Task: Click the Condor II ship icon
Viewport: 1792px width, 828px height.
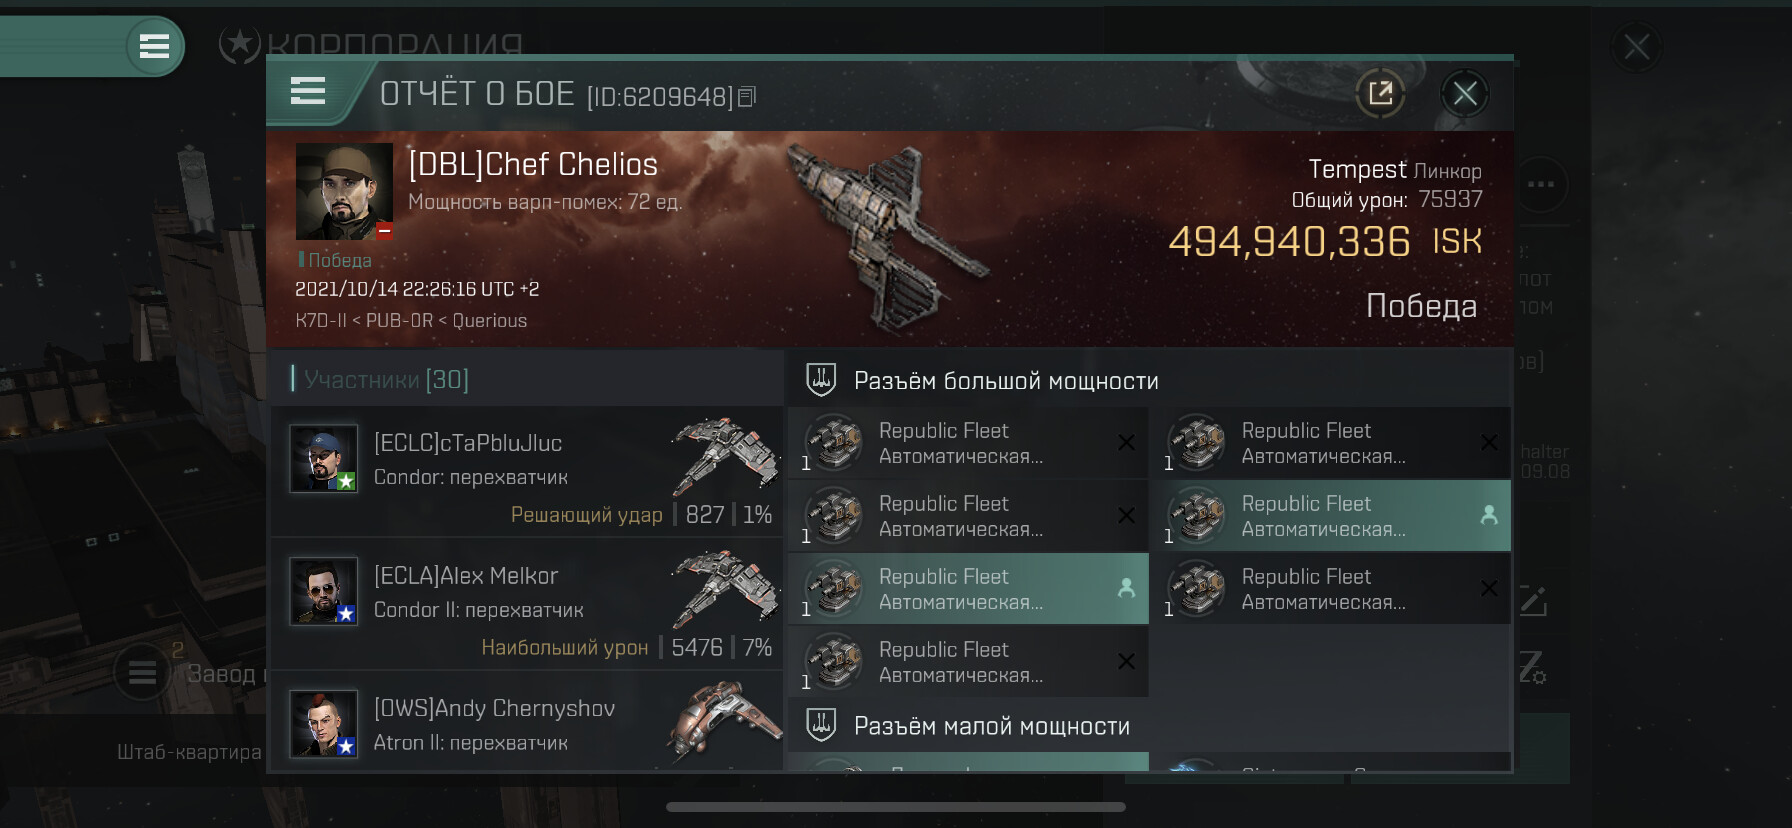Action: 725,589
